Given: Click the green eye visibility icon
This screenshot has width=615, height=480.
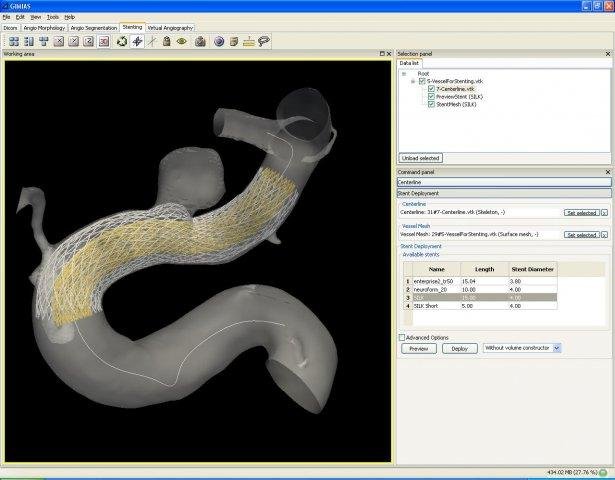Looking at the screenshot, I should pyautogui.click(x=182, y=41).
